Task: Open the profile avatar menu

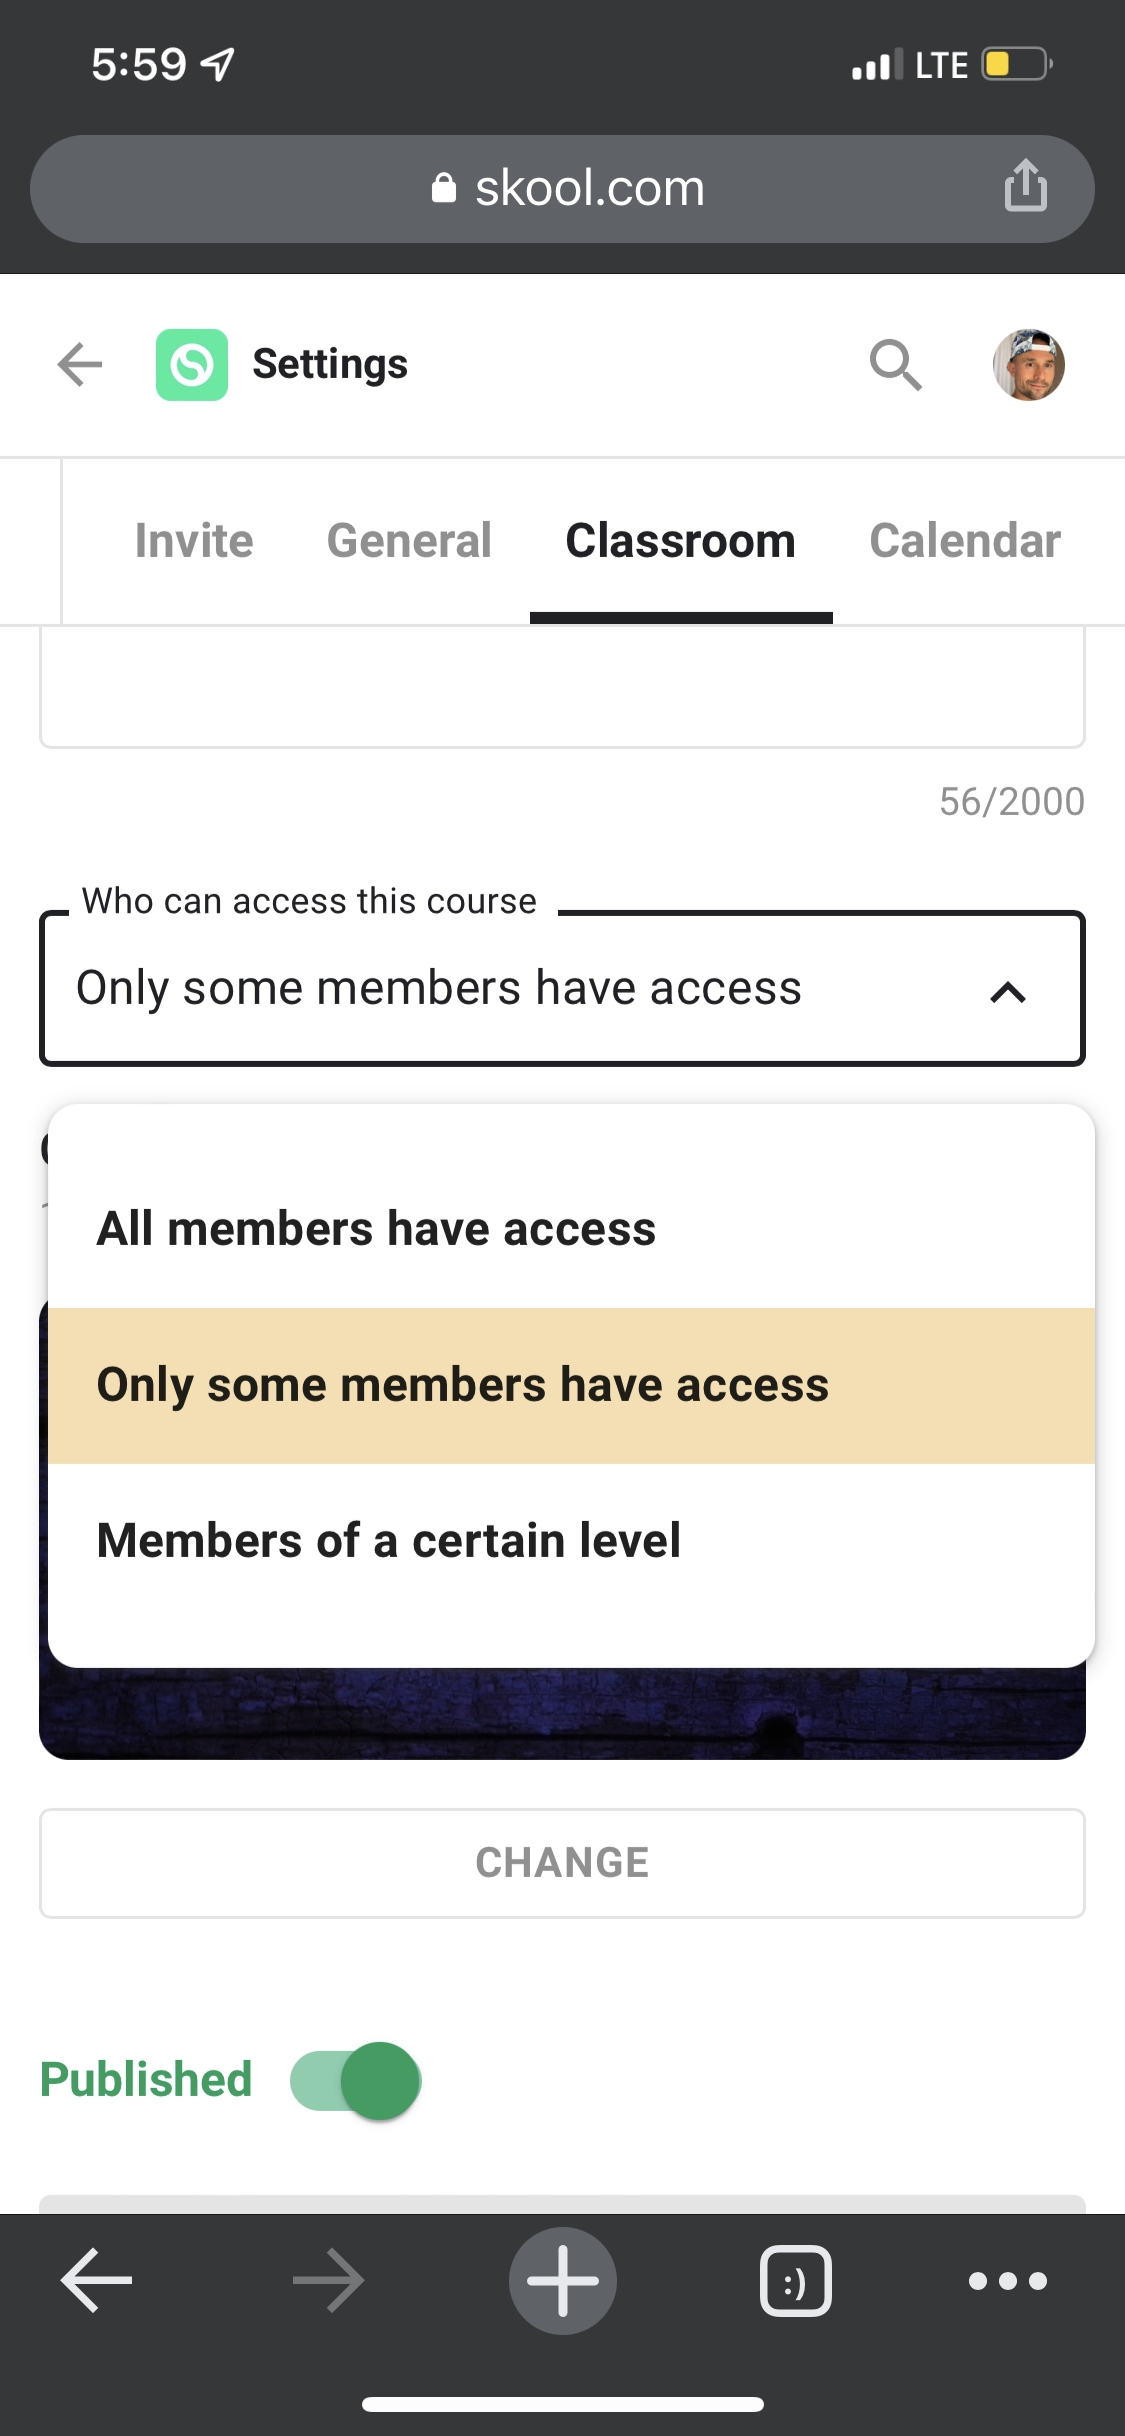Action: point(1028,364)
